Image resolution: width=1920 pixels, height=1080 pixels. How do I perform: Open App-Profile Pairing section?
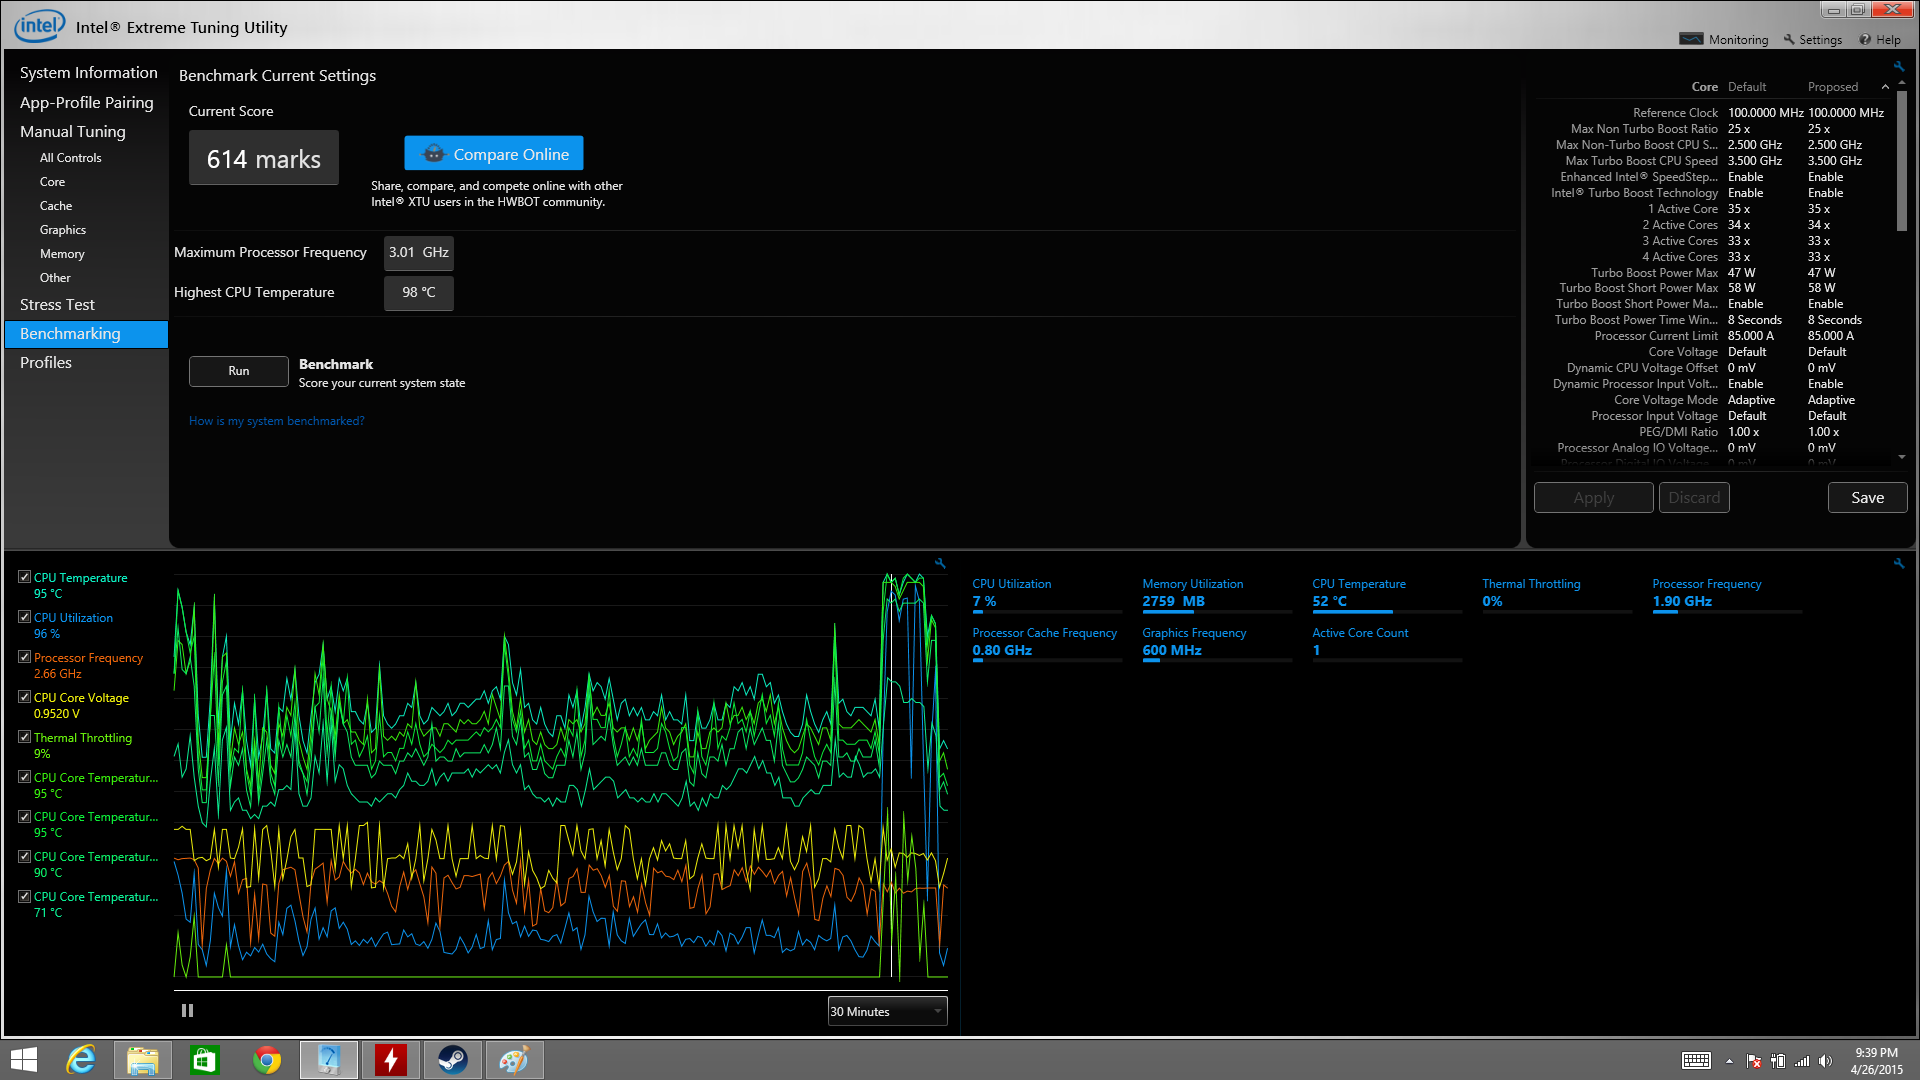87,102
